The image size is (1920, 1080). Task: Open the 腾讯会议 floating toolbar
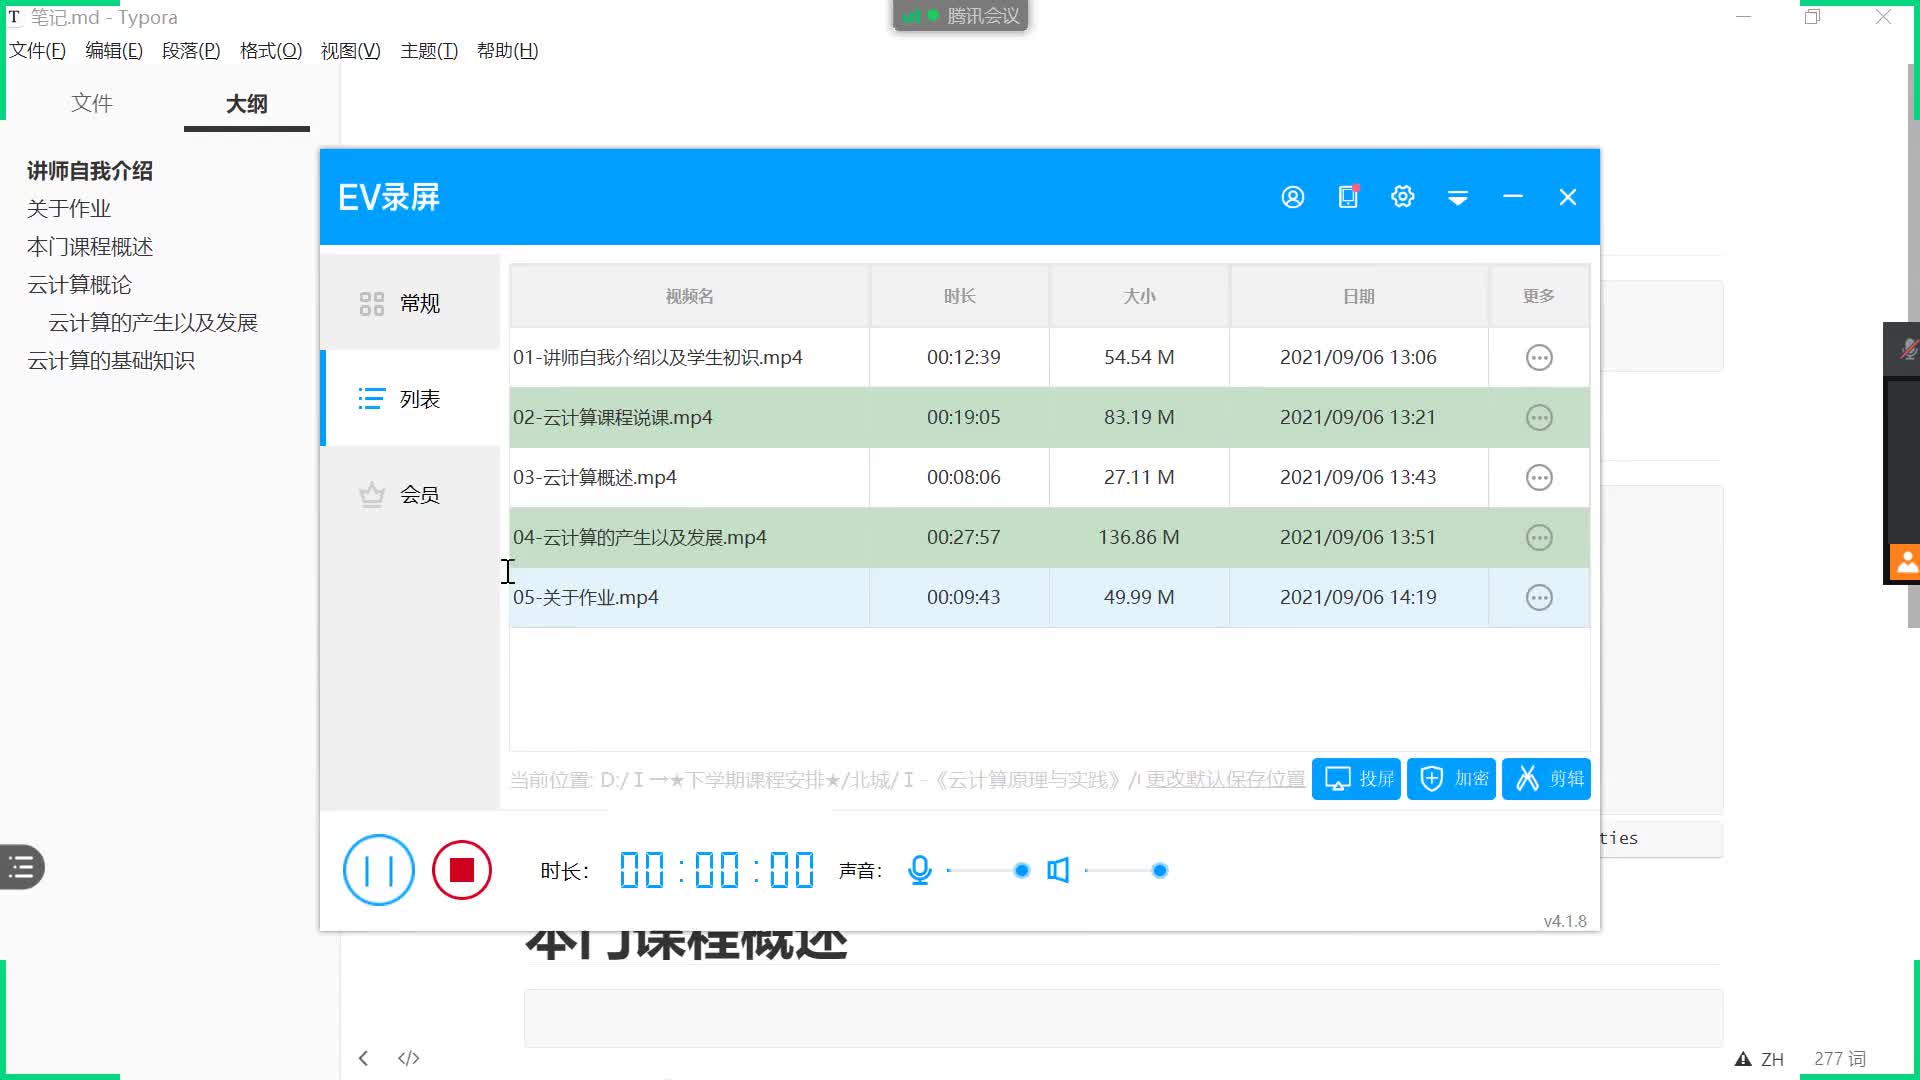click(960, 16)
